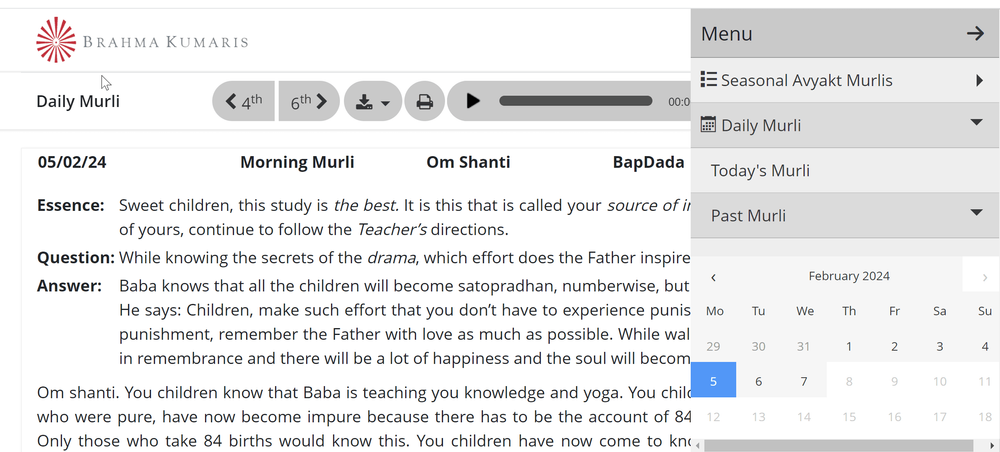Collapse the menu with arrow icon

(x=975, y=34)
